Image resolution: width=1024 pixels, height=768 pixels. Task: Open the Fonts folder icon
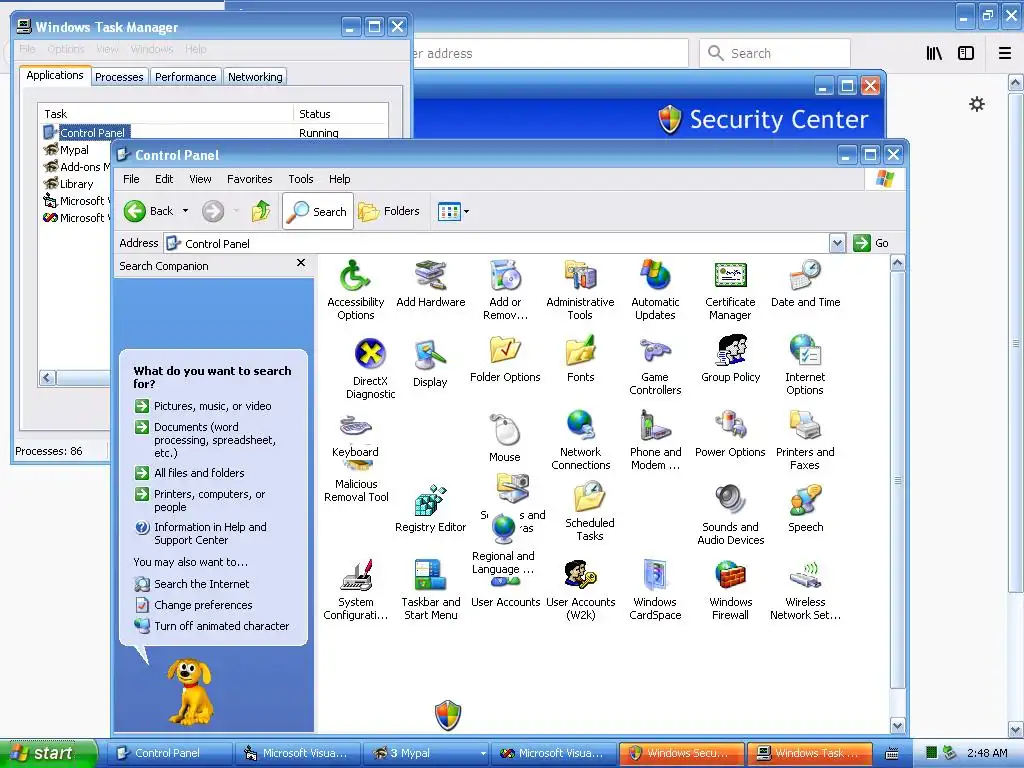tap(580, 359)
